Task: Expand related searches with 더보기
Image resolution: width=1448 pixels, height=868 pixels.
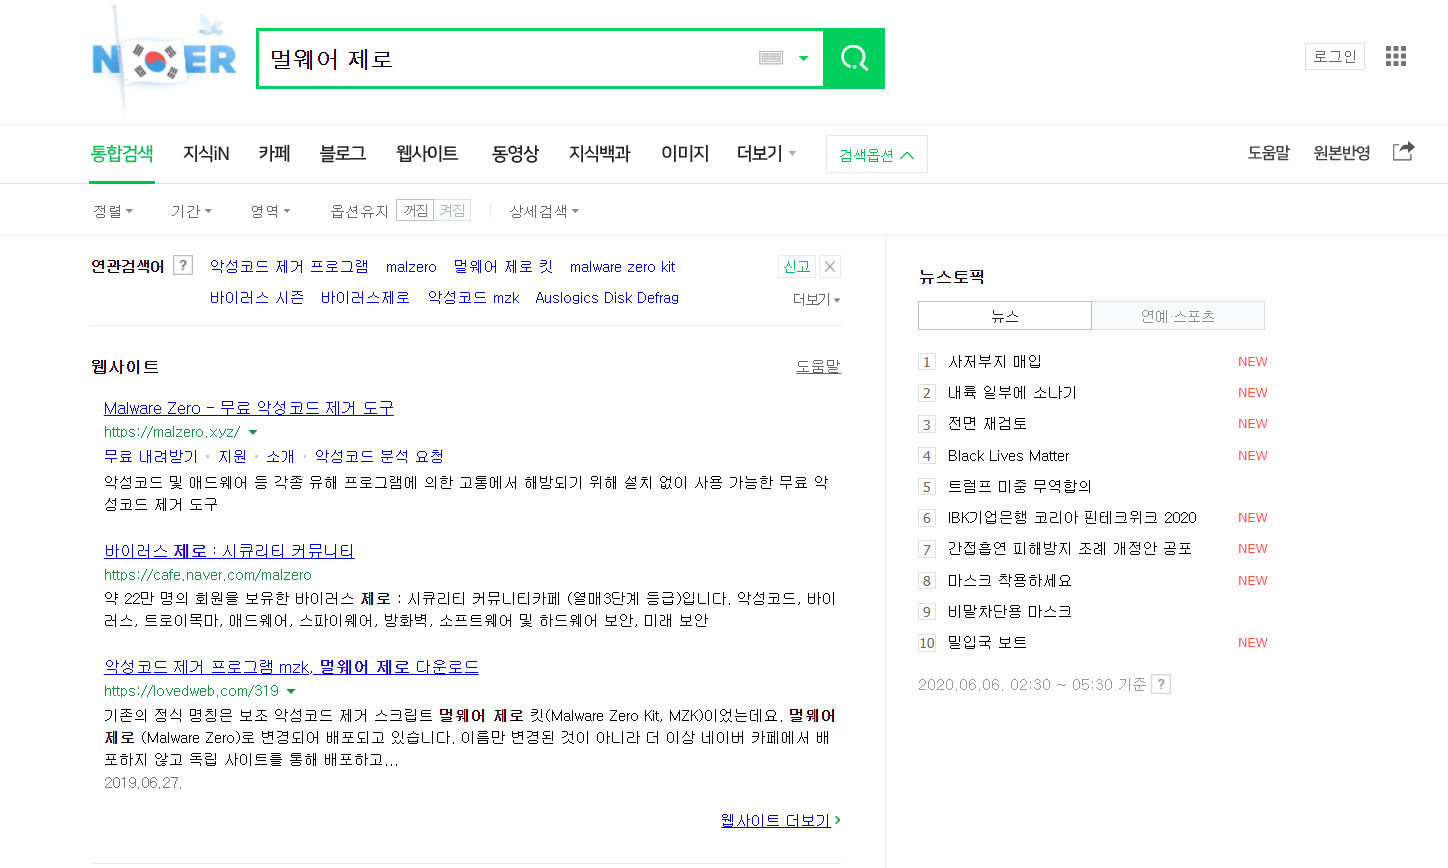Action: pos(816,299)
